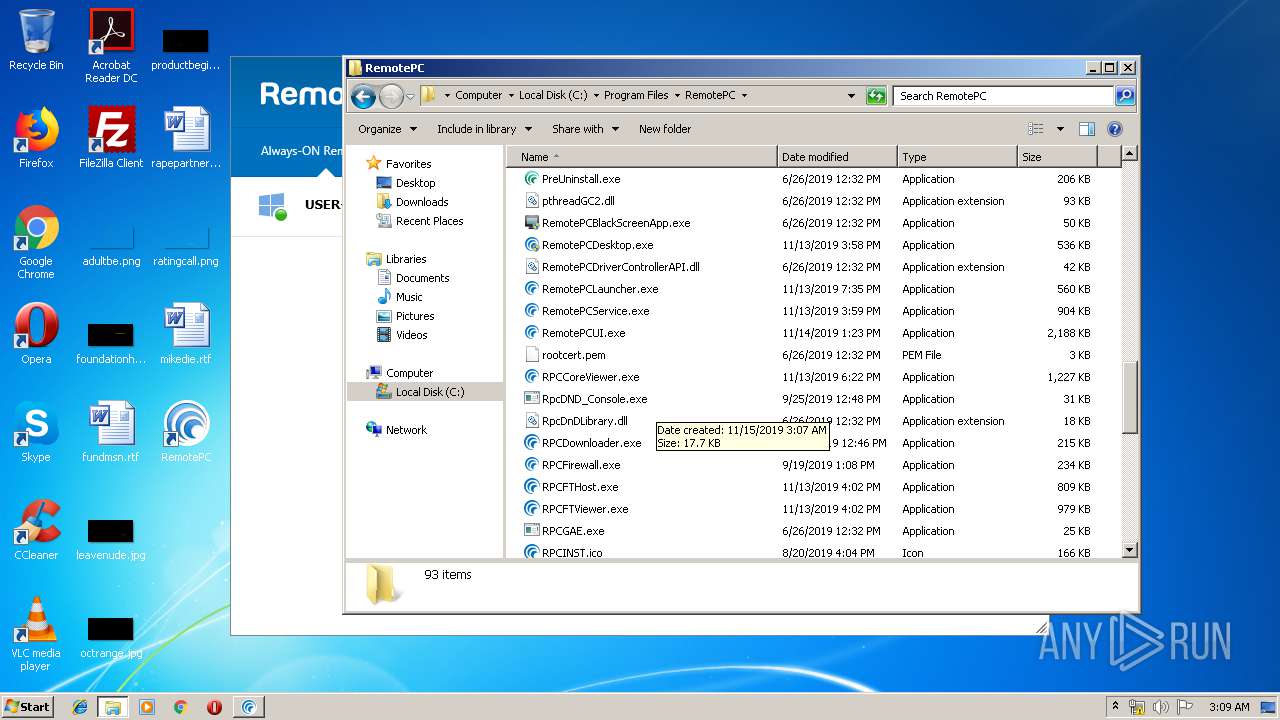Click Start button
The image size is (1280, 720).
[28, 707]
